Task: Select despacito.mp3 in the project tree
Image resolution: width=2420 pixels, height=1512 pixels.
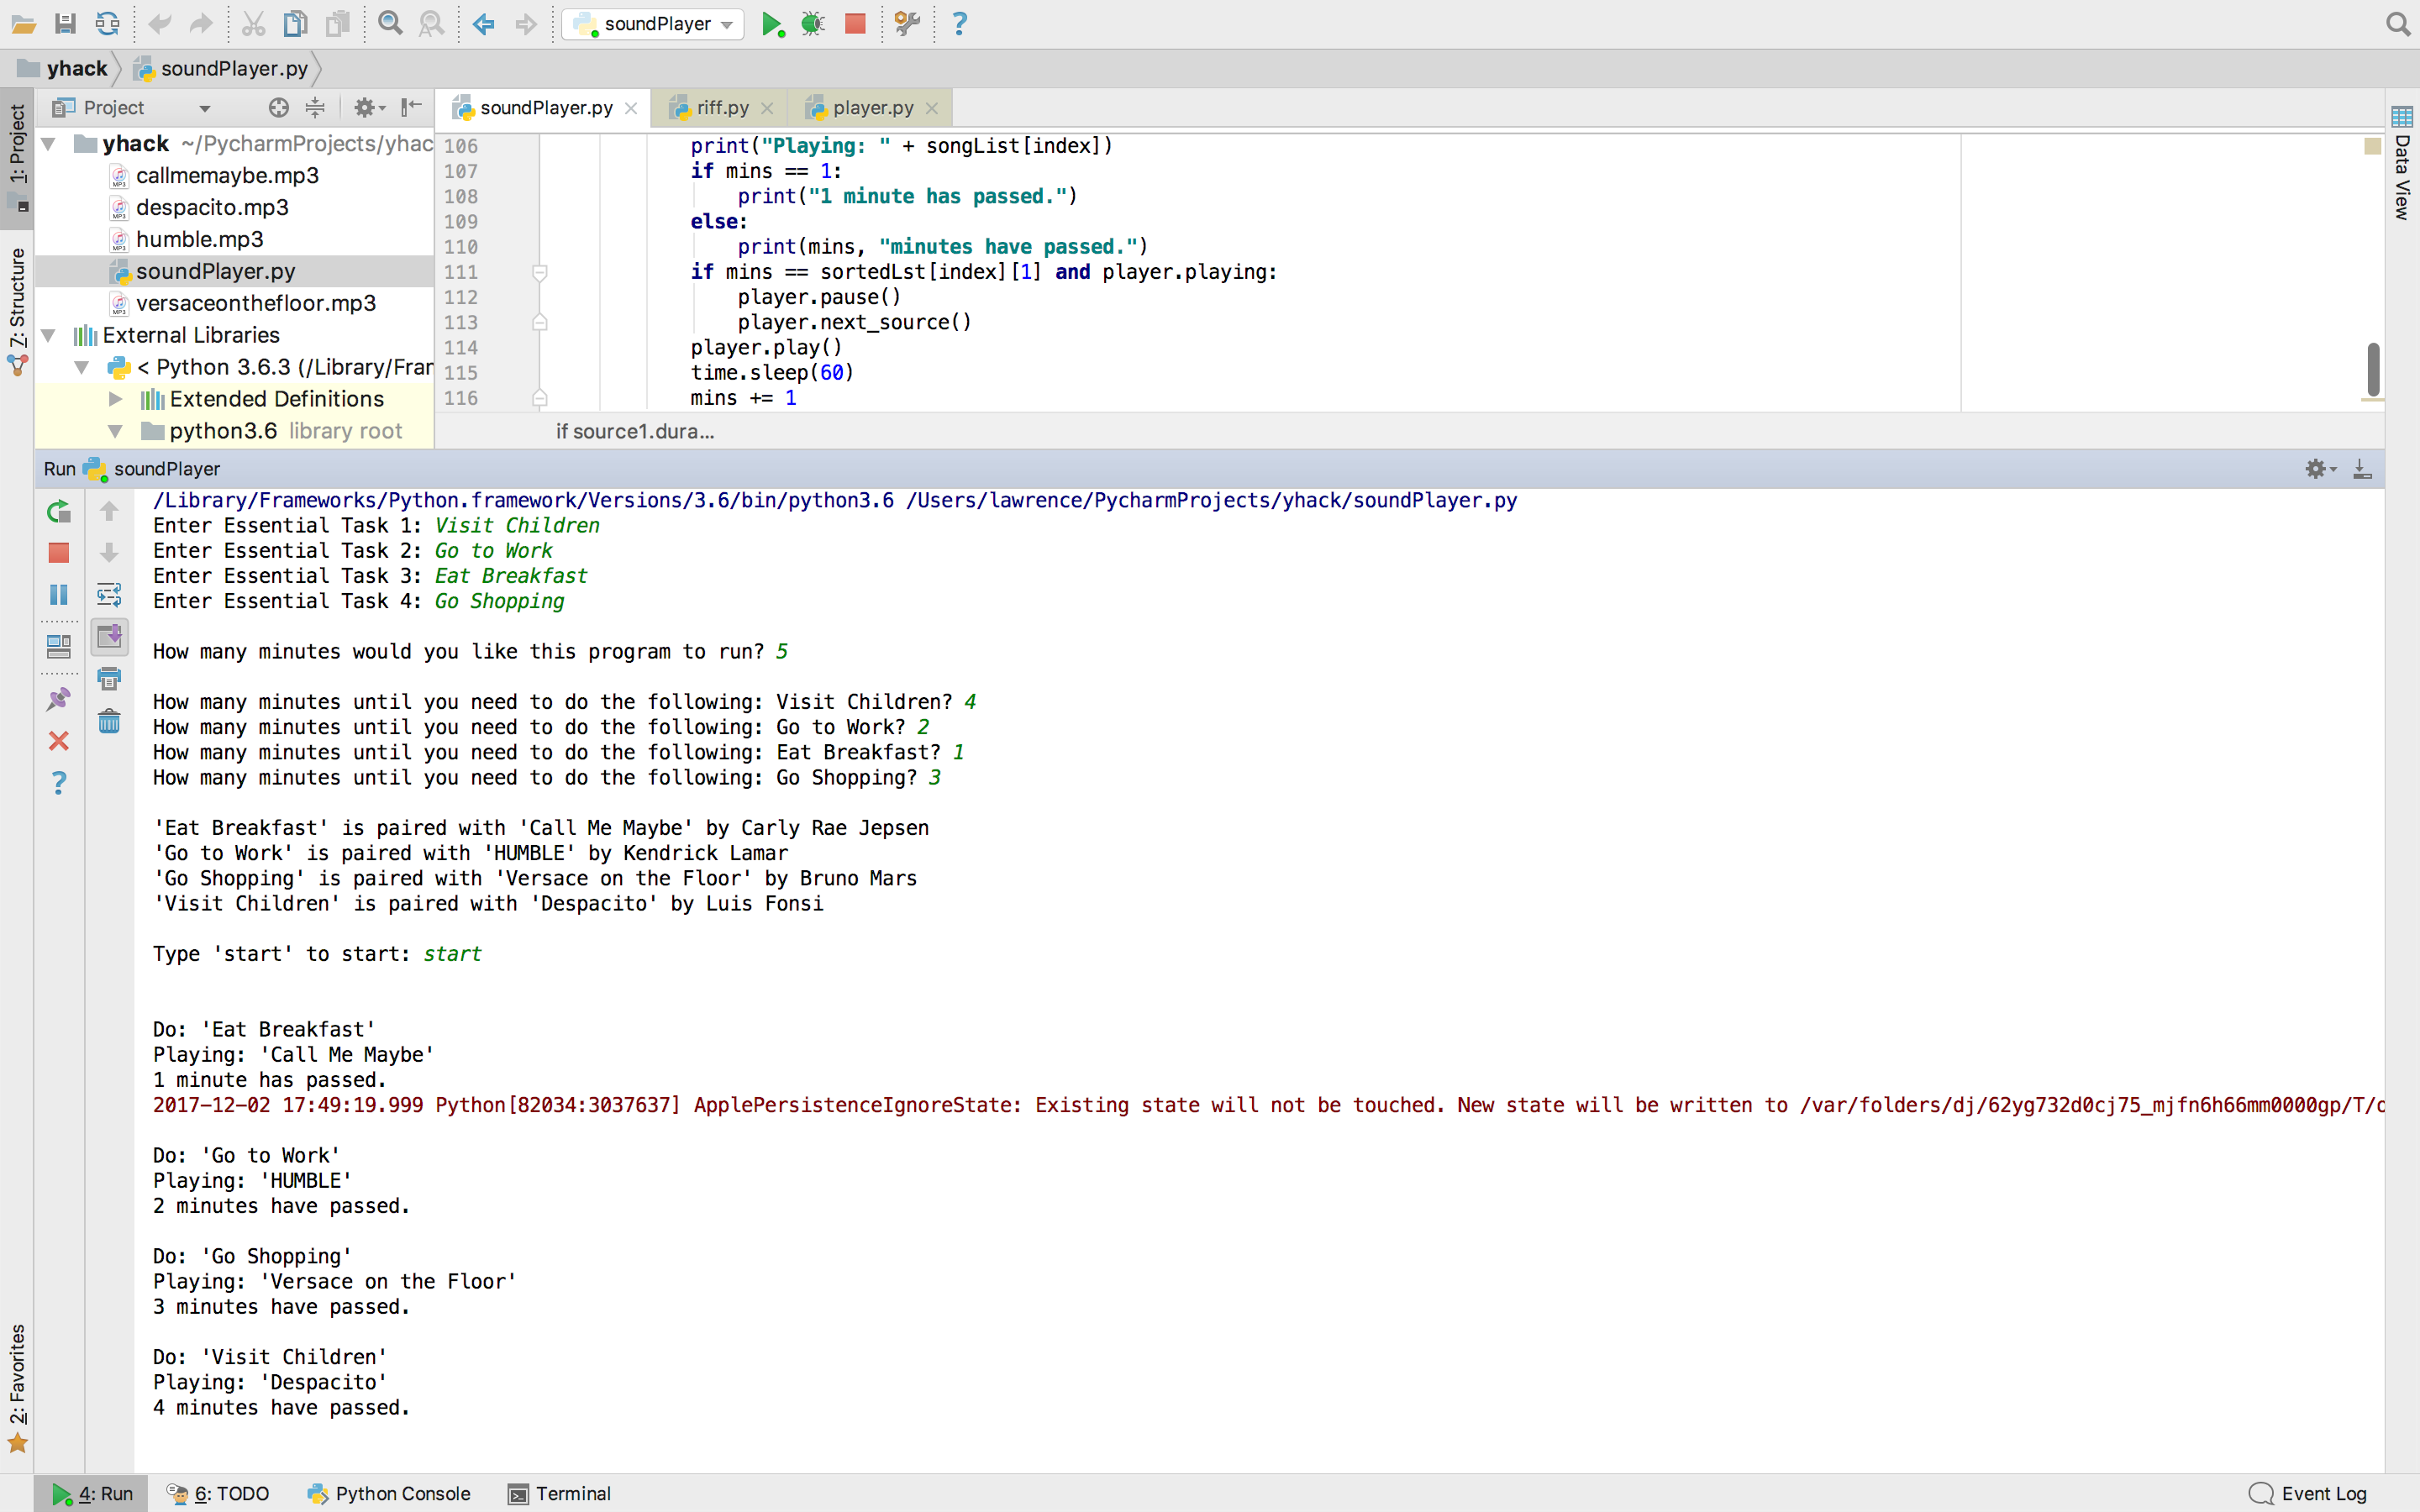Action: tap(212, 207)
